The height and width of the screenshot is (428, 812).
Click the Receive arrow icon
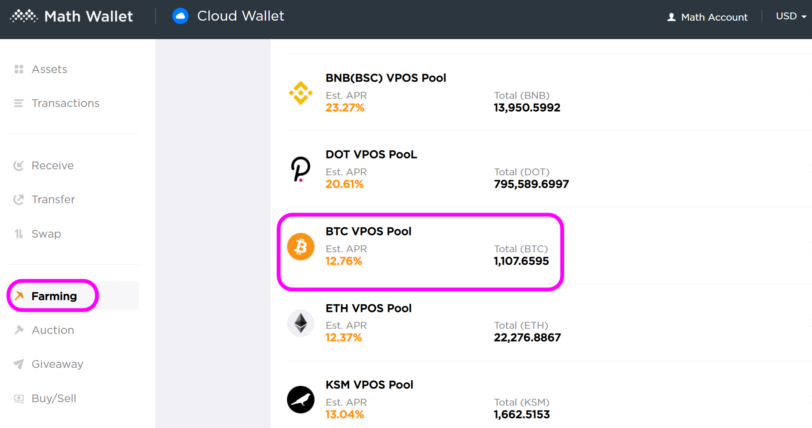19,166
